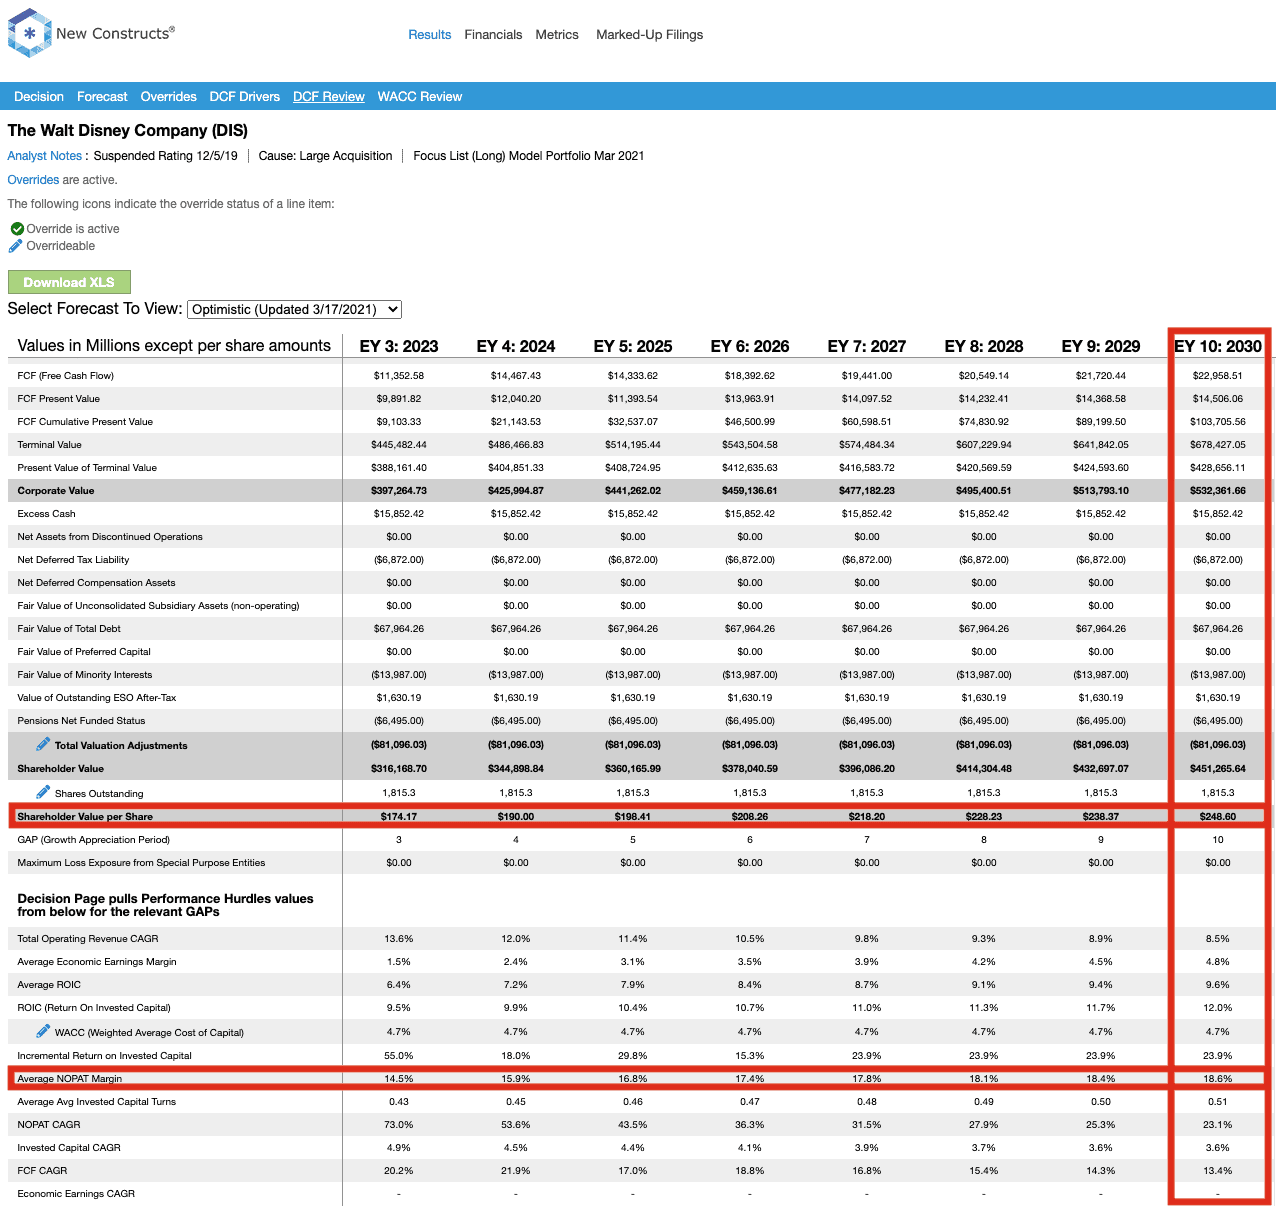This screenshot has width=1276, height=1206.
Task: Click the $248.60 per-share value for 2030
Action: tap(1218, 817)
